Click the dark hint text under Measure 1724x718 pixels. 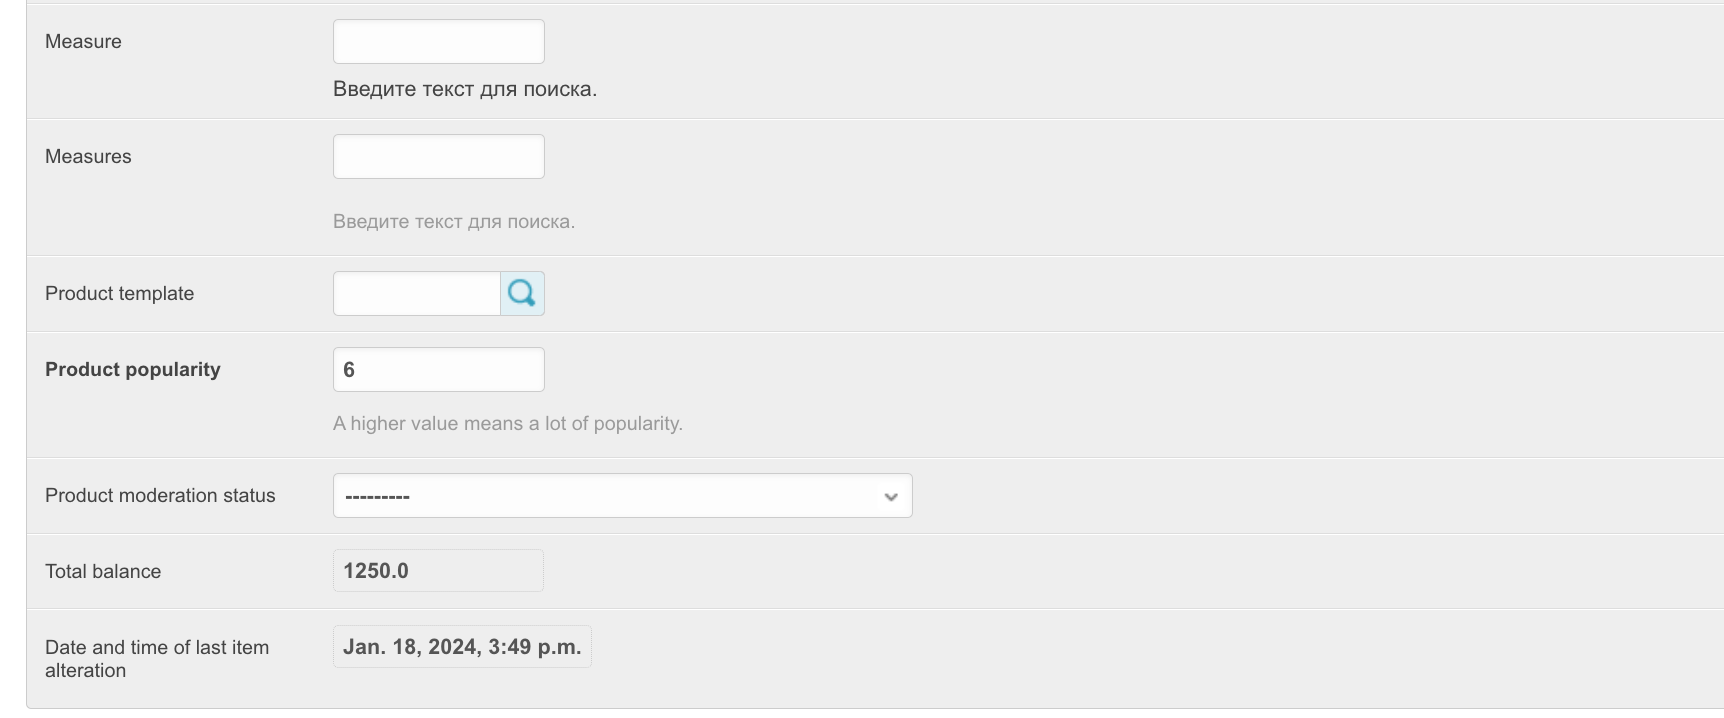[x=465, y=89]
